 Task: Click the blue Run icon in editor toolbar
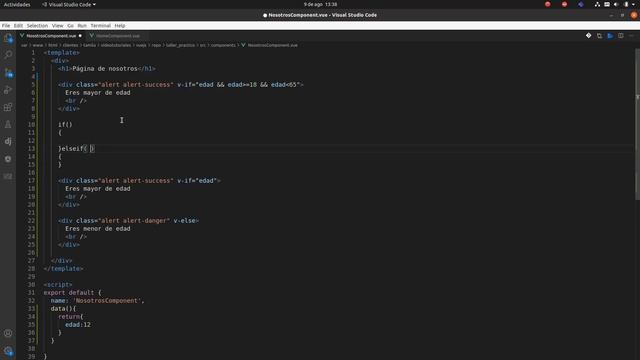click(610, 36)
